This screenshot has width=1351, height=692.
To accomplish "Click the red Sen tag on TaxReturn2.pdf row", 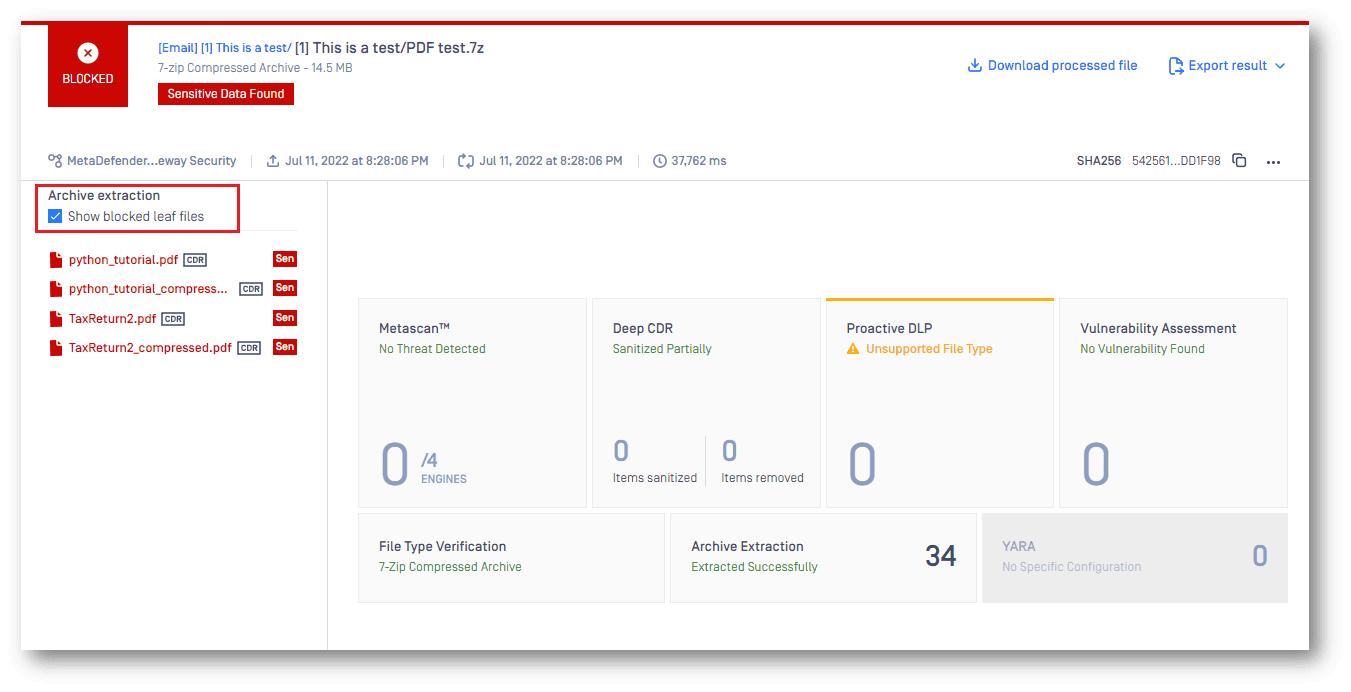I will (285, 318).
